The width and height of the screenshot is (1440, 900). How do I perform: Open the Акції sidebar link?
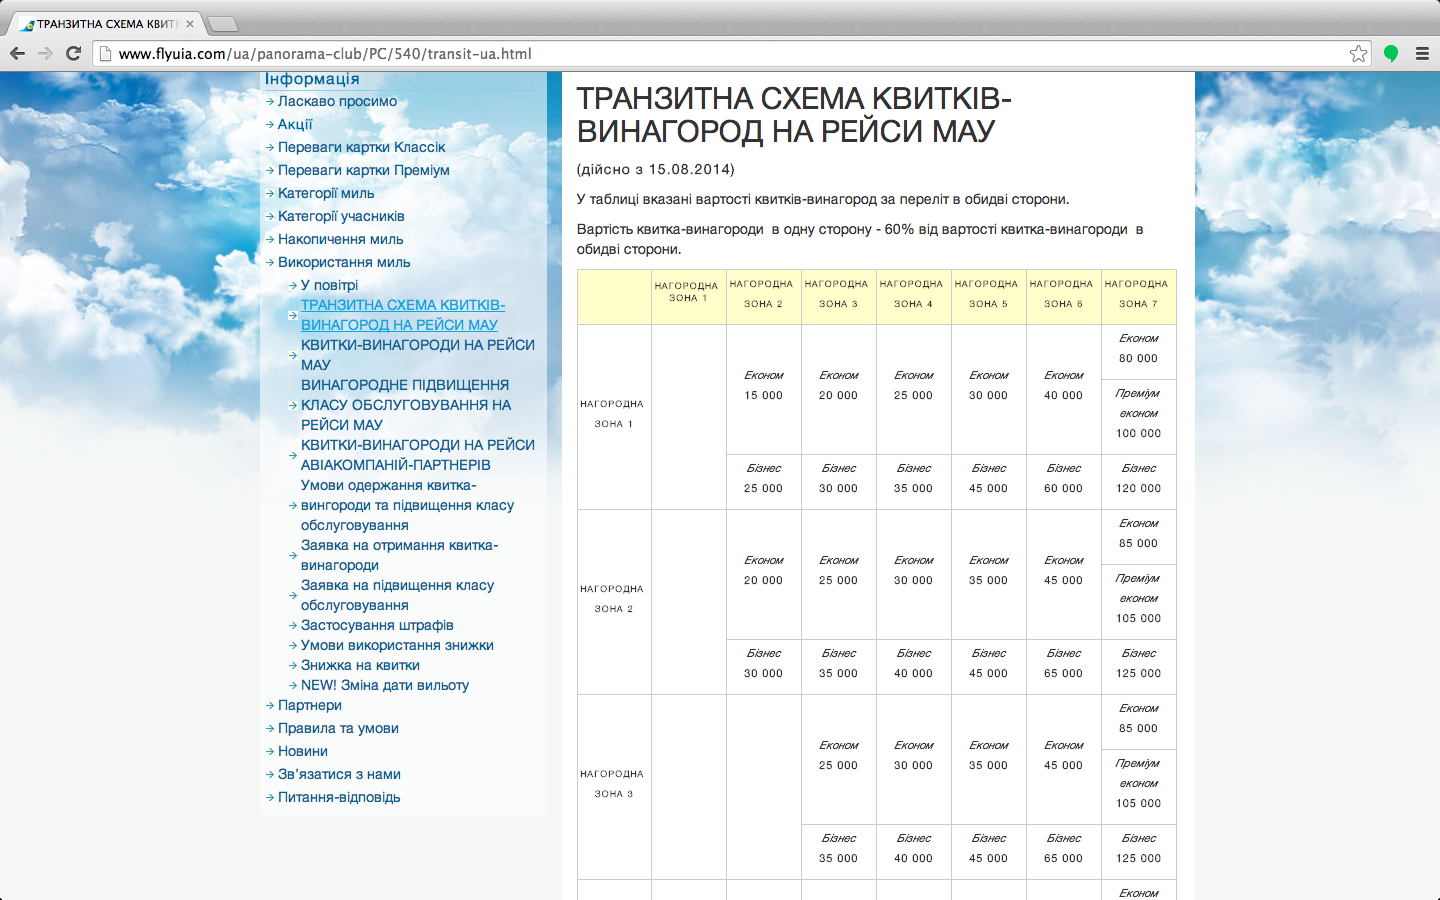click(295, 124)
